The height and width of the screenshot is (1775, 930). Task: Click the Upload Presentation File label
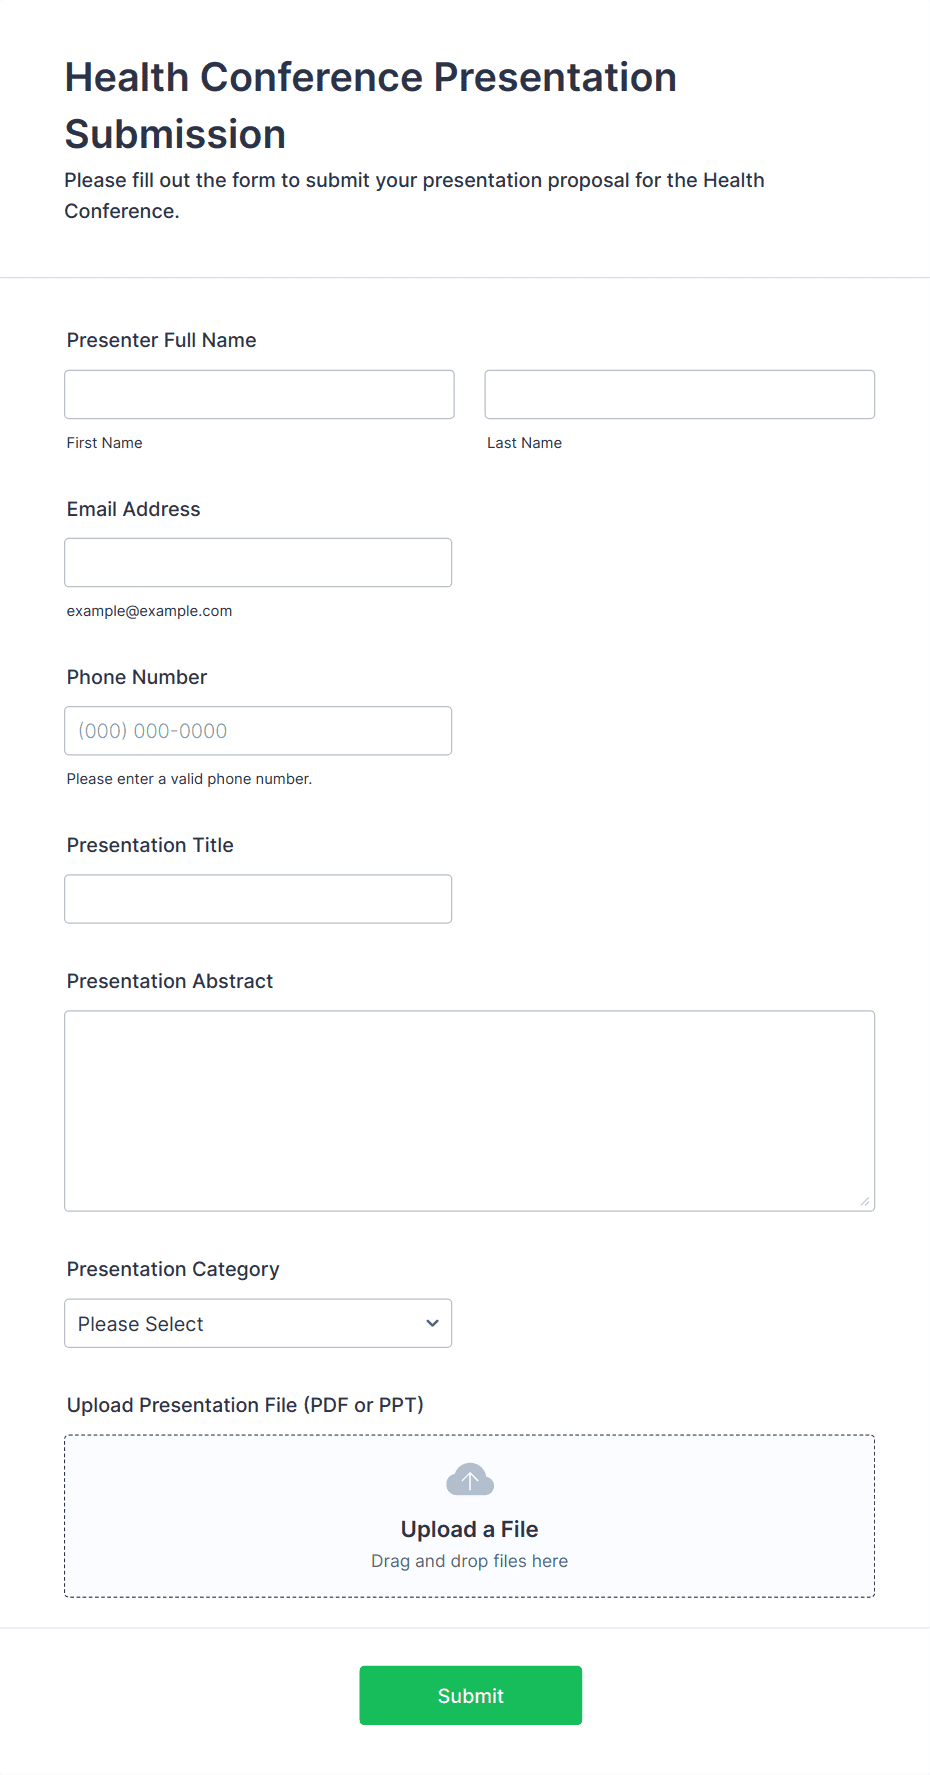pos(245,1405)
